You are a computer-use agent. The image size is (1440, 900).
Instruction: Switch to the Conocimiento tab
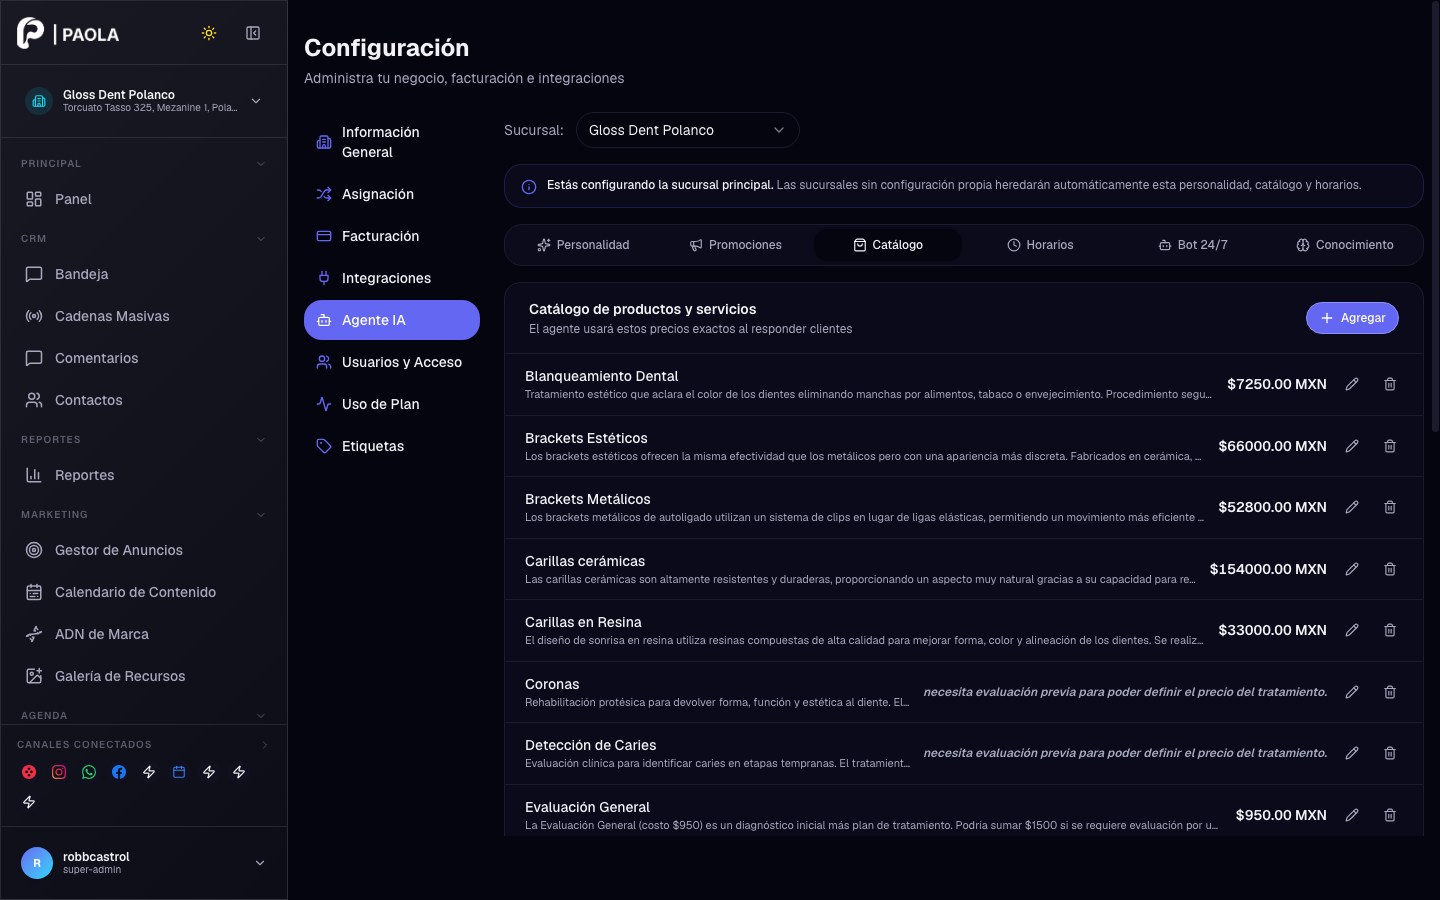click(x=1345, y=245)
